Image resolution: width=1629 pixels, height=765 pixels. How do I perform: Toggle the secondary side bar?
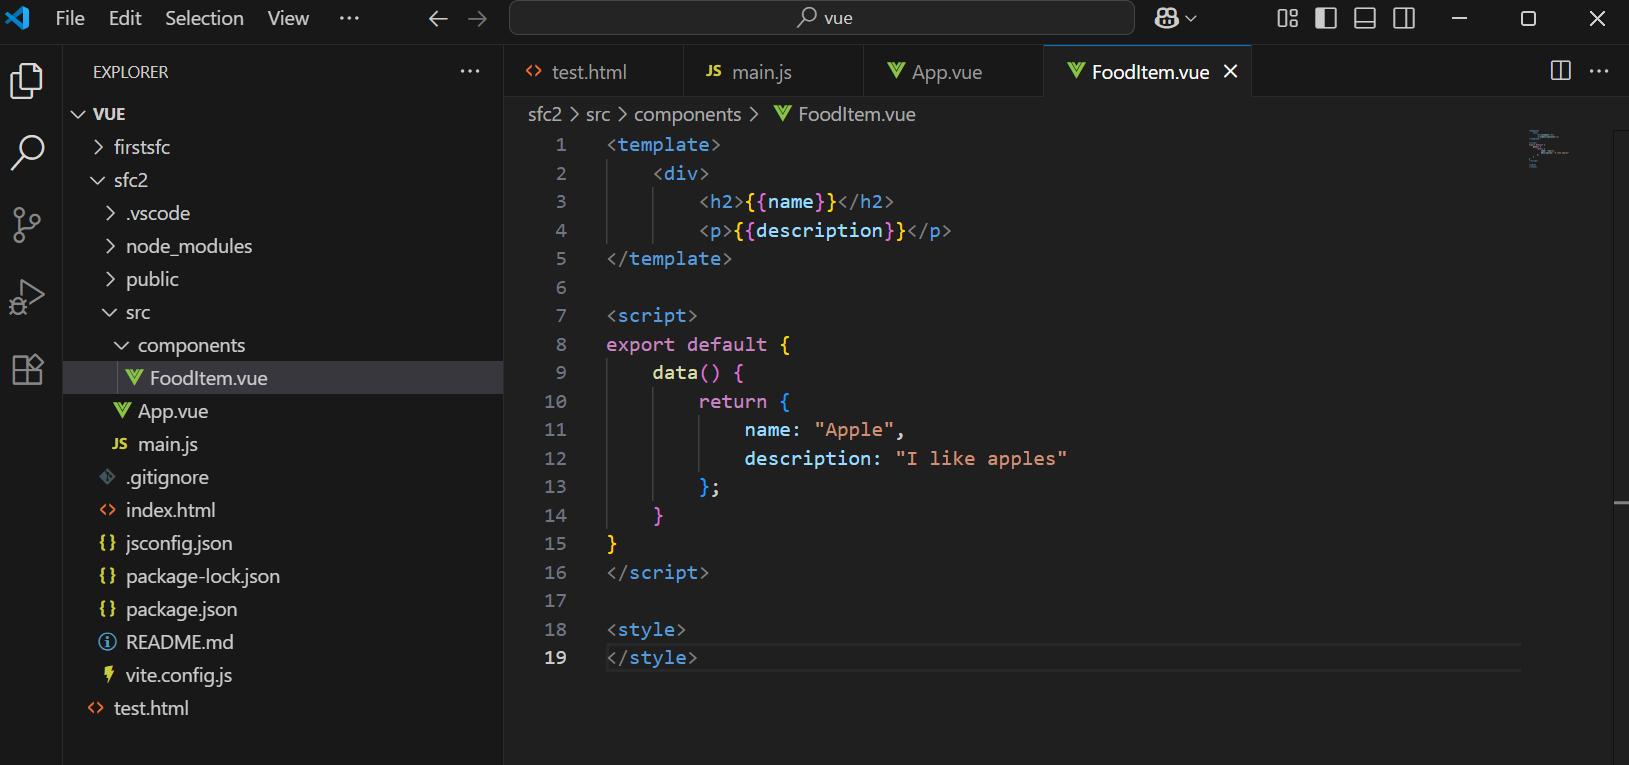1404,18
